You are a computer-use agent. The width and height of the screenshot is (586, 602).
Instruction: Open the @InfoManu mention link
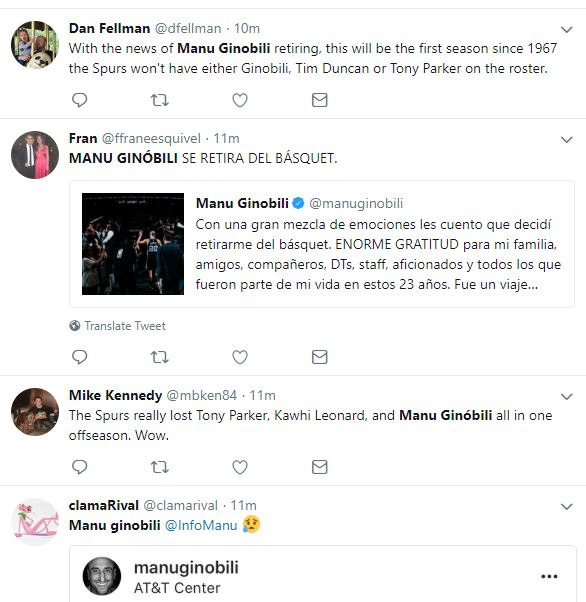point(201,525)
